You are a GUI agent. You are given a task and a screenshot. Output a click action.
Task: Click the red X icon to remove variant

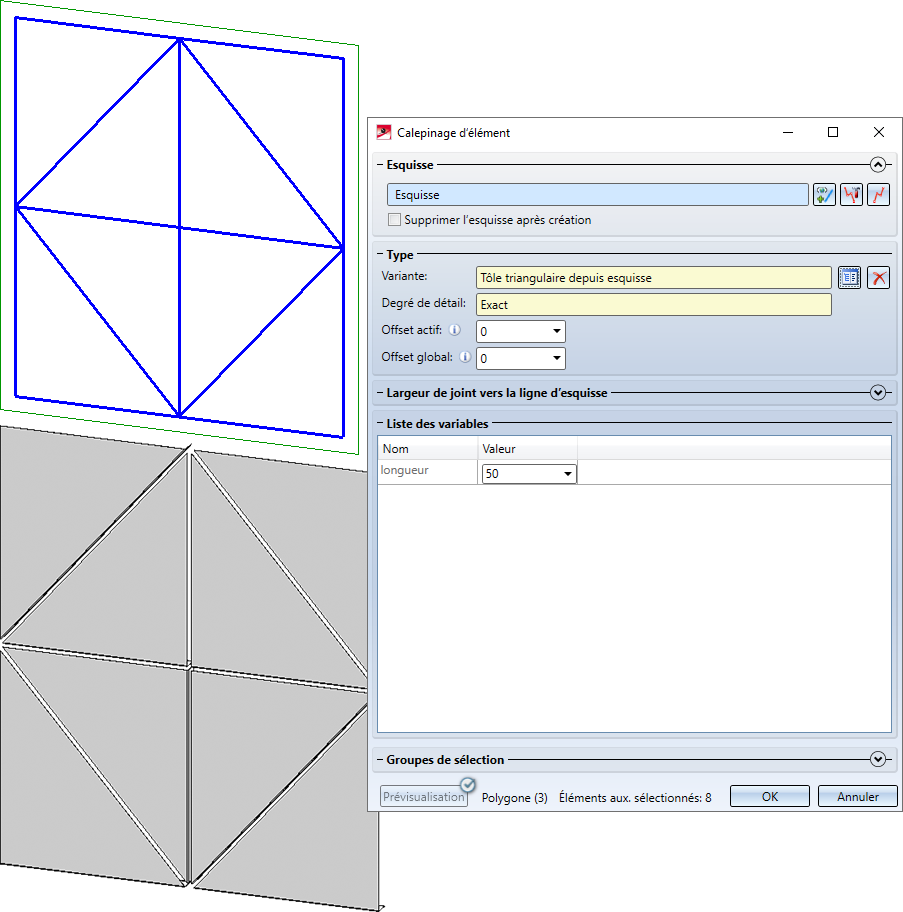pyautogui.click(x=878, y=278)
